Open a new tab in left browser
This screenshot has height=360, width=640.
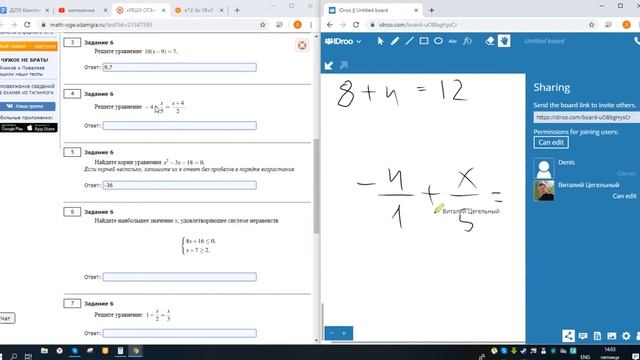pos(237,10)
